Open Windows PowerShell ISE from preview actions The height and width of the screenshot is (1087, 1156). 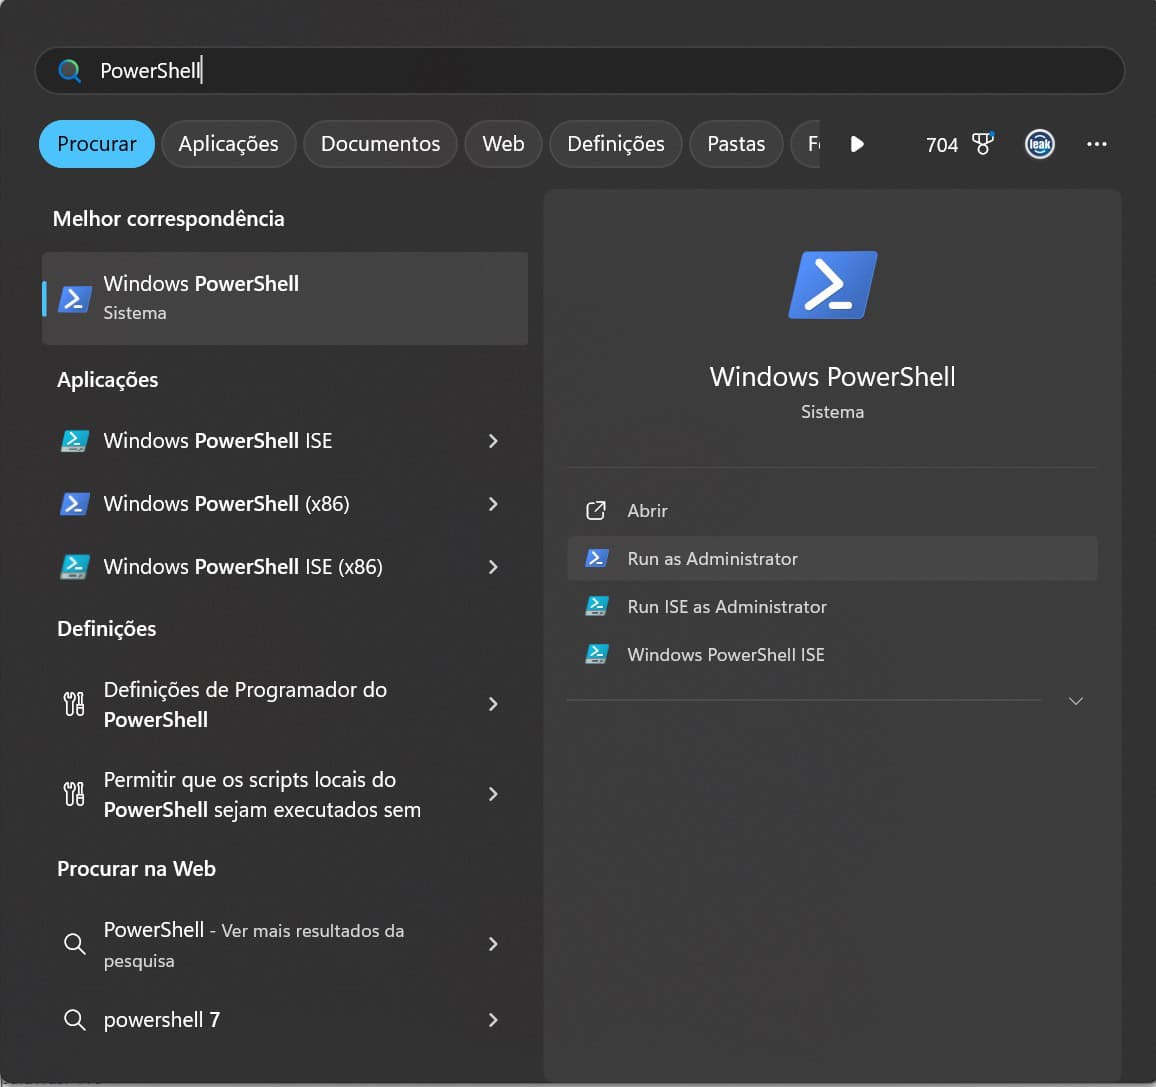725,655
